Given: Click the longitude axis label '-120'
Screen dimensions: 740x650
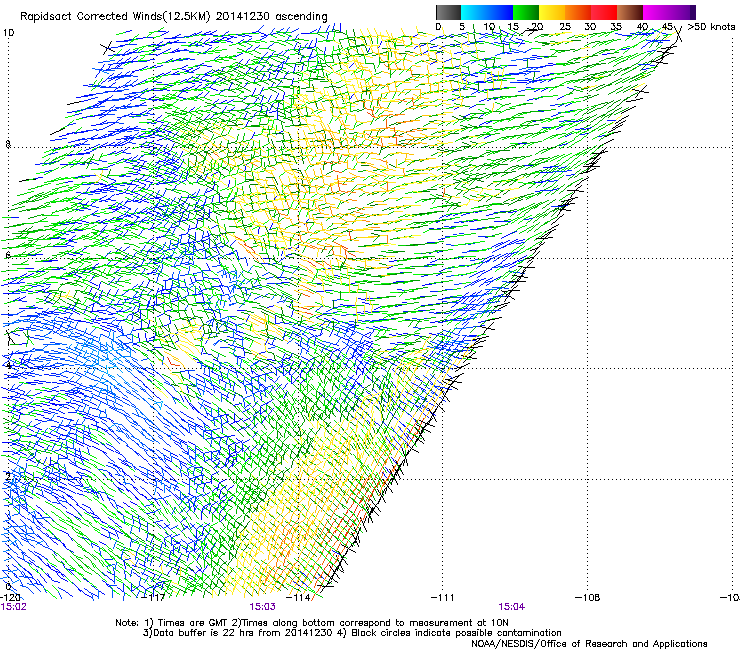Looking at the screenshot, I should (x=11, y=598).
